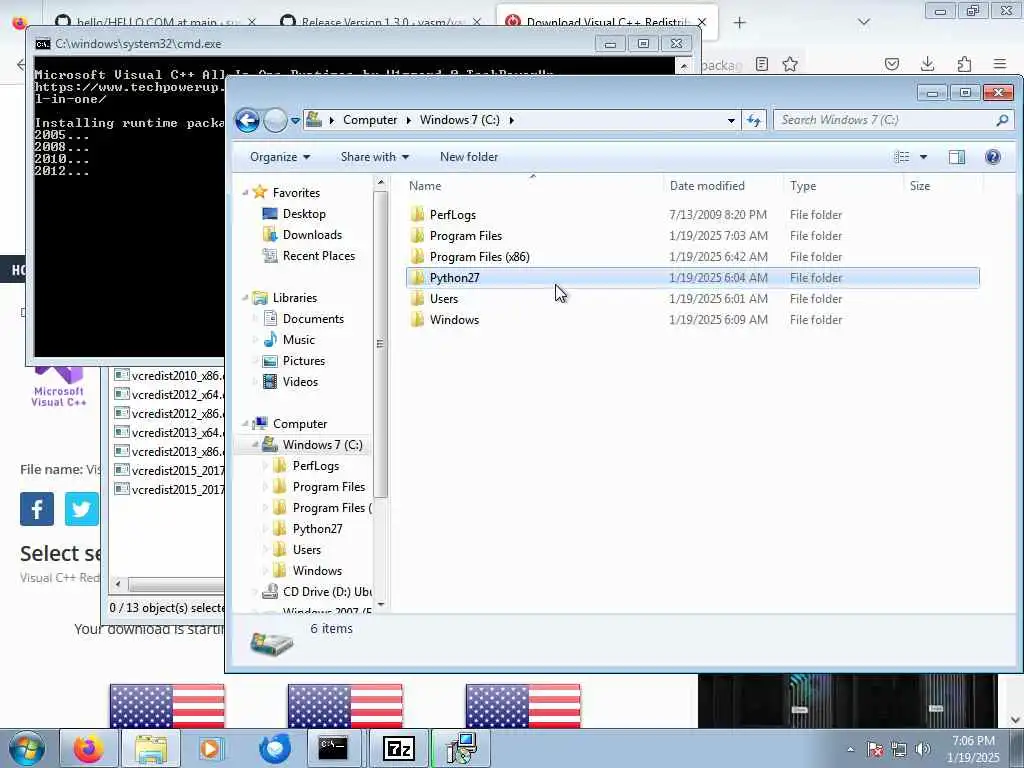Sort by Size column header
The height and width of the screenshot is (768, 1024).
coord(943,186)
